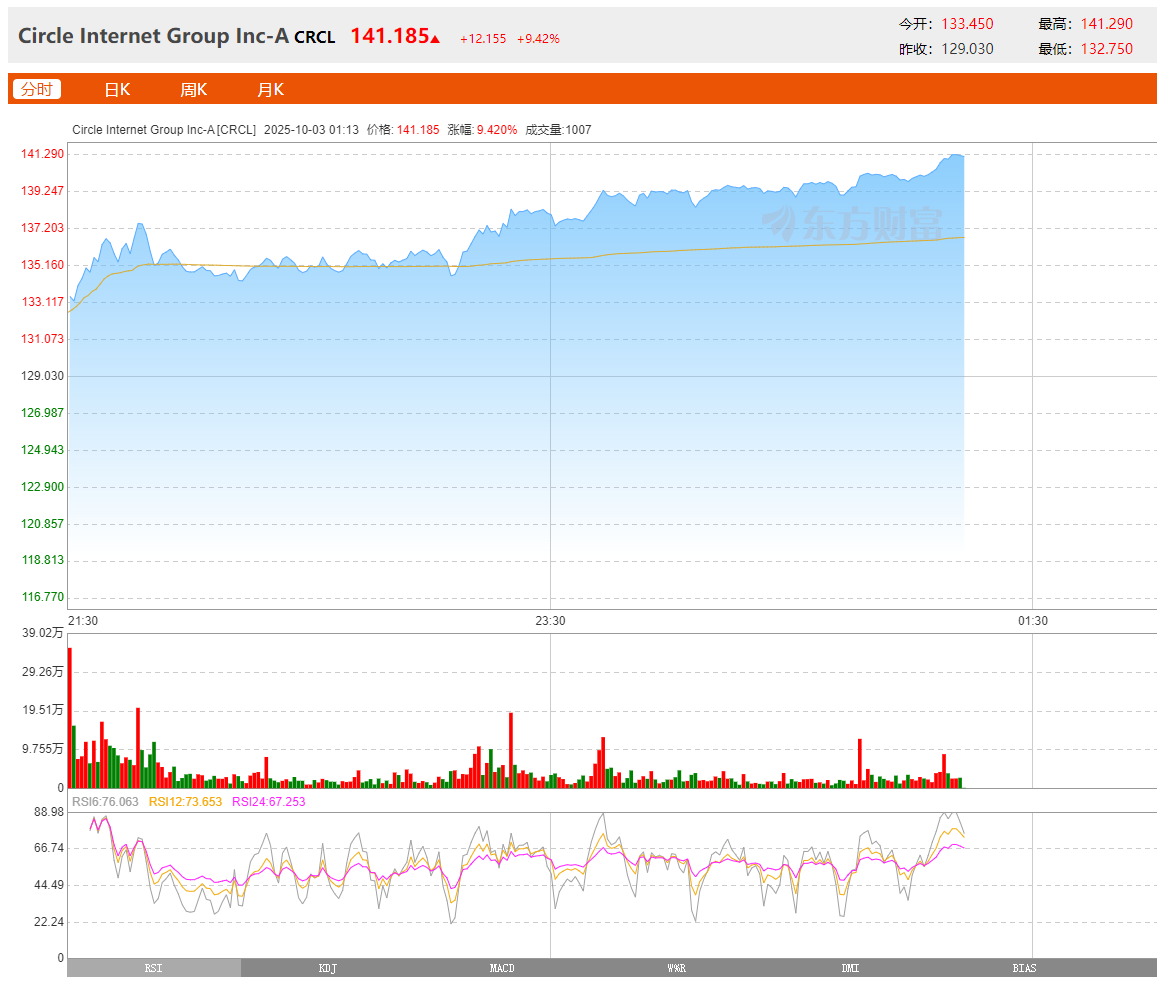
Task: Show the MACD indicator
Action: point(502,968)
